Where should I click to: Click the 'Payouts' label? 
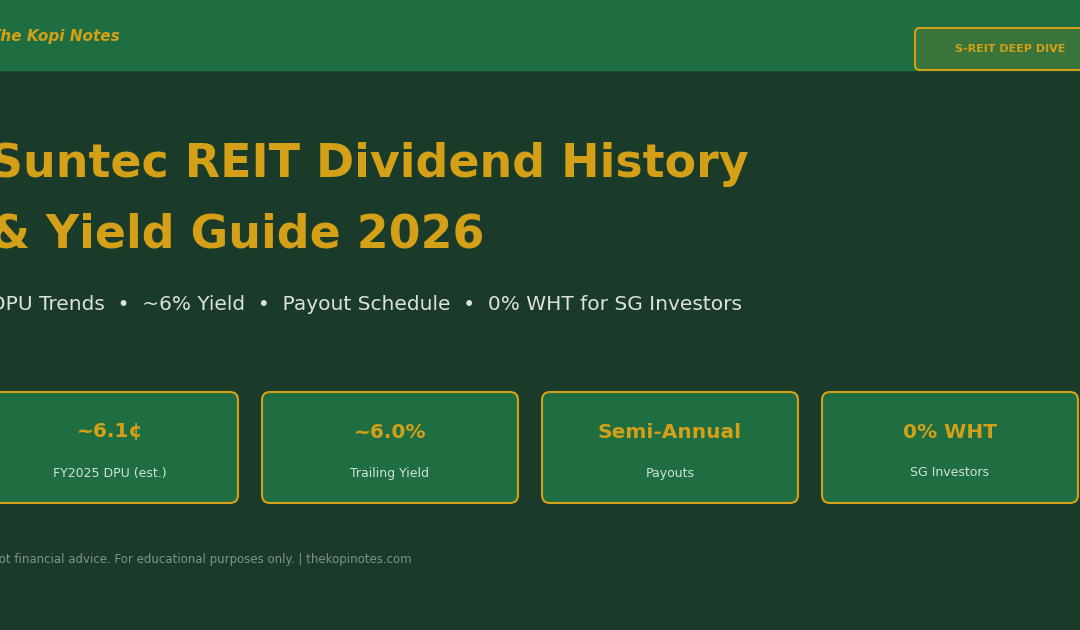tap(669, 473)
